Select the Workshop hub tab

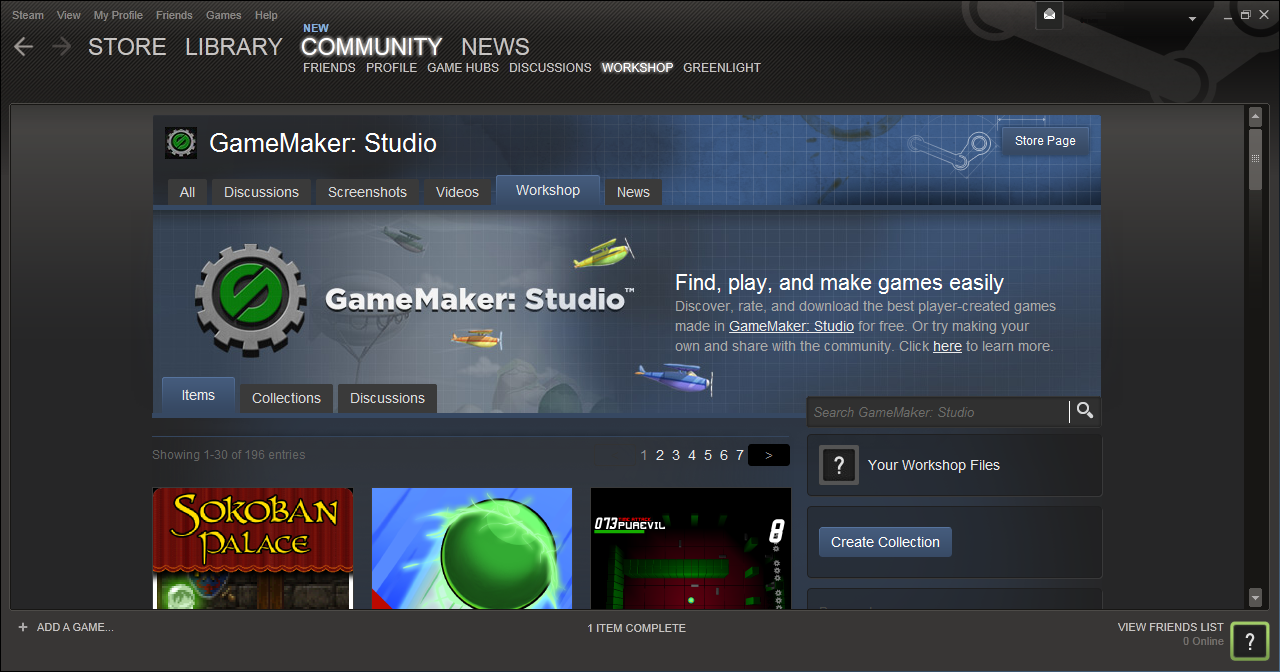(x=547, y=190)
